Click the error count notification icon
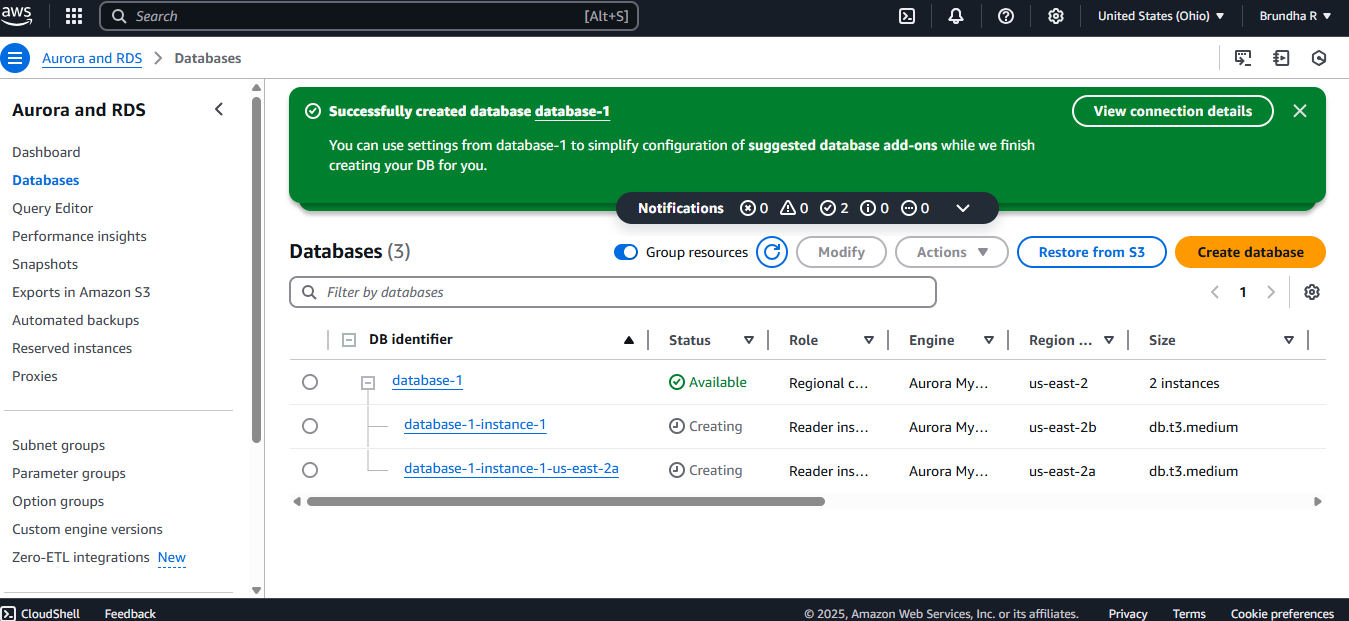This screenshot has width=1349, height=621. click(748, 208)
